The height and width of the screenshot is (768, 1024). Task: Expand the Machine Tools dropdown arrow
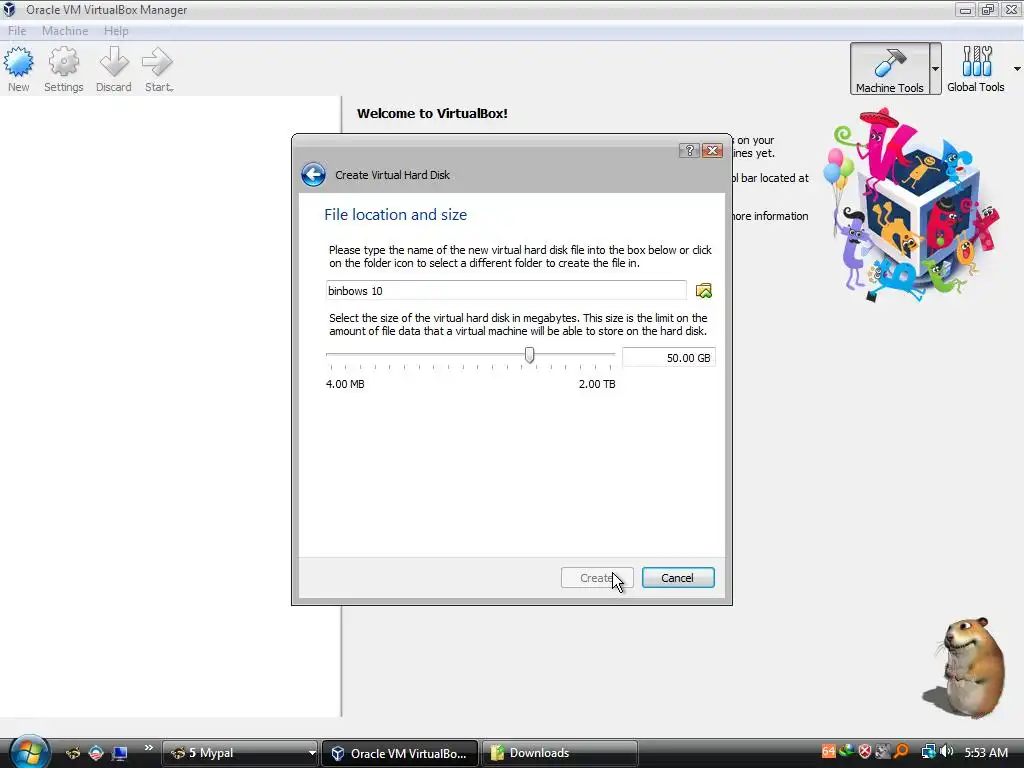[935, 69]
